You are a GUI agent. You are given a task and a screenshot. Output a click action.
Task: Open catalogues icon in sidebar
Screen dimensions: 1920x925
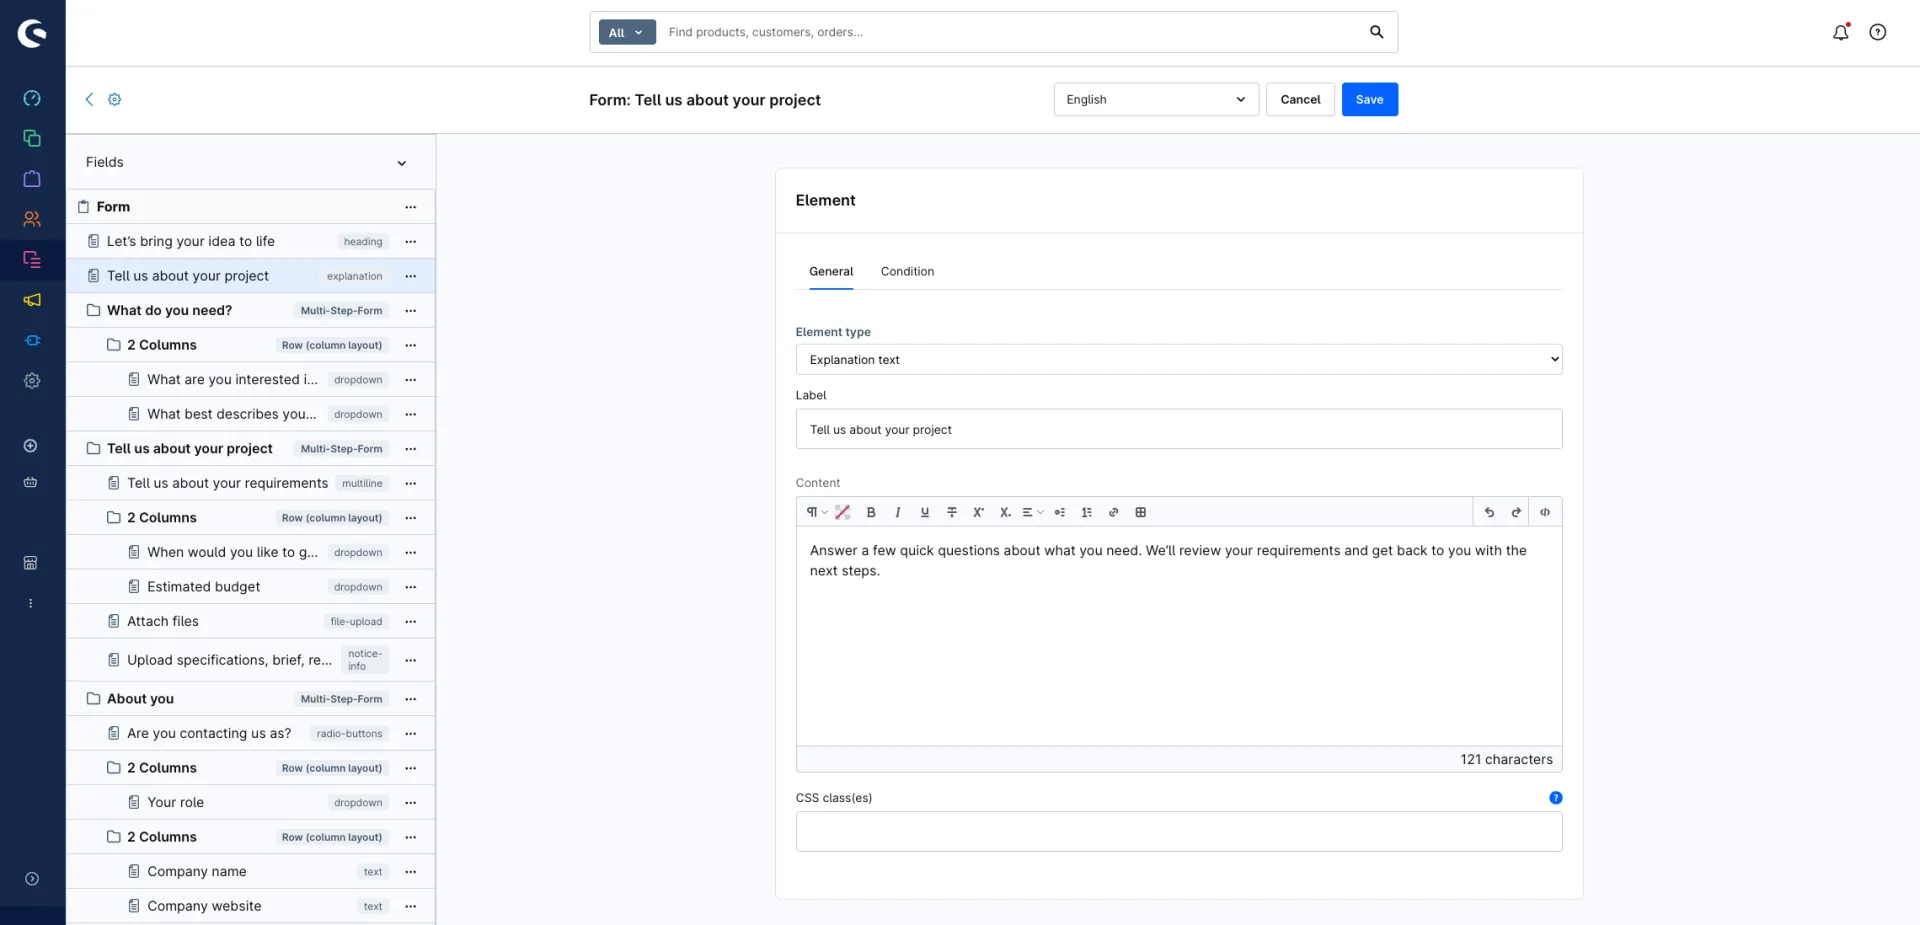click(32, 138)
